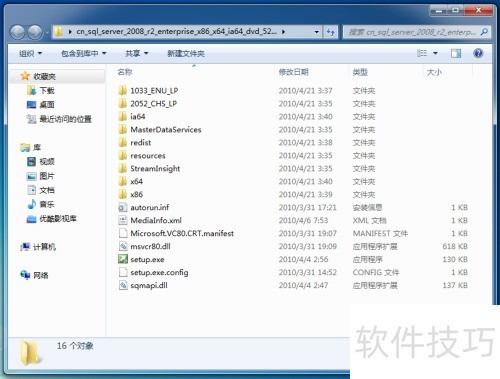Click the autorun.inf file icon
This screenshot has width=500, height=379.
[123, 207]
